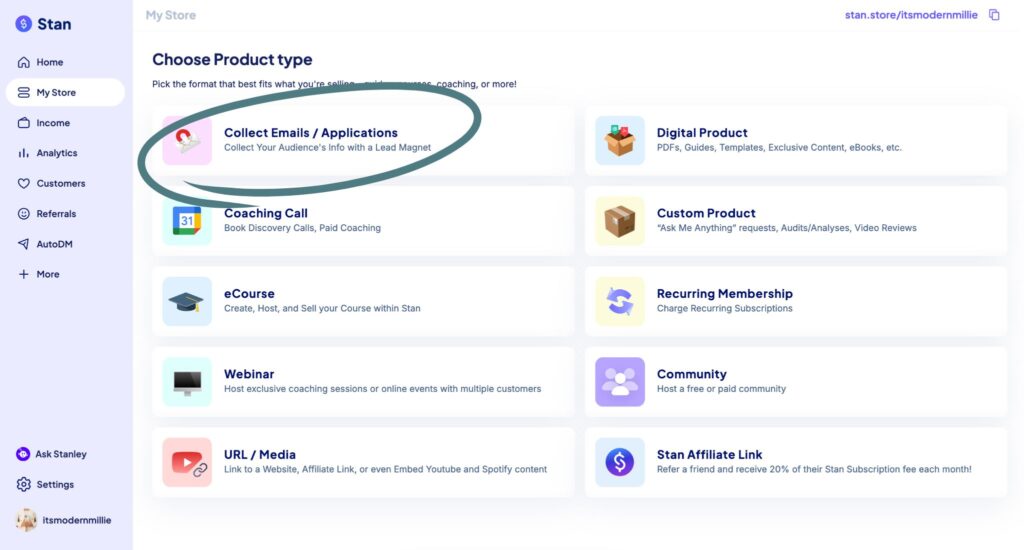Click the graduation cap eCourse icon
This screenshot has width=1024, height=550.
coord(187,301)
